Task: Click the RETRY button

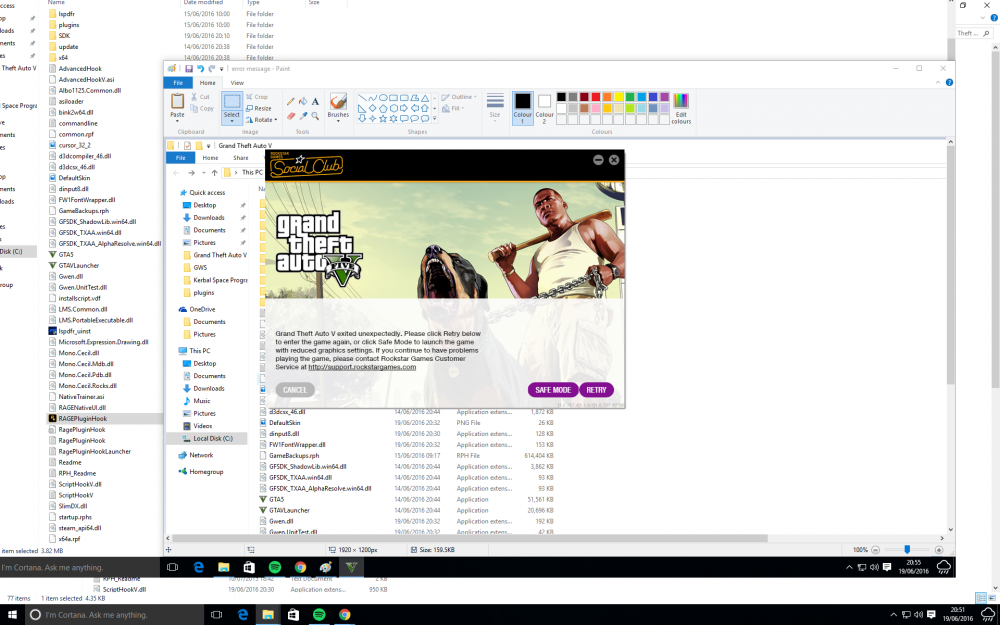Action: click(x=596, y=390)
